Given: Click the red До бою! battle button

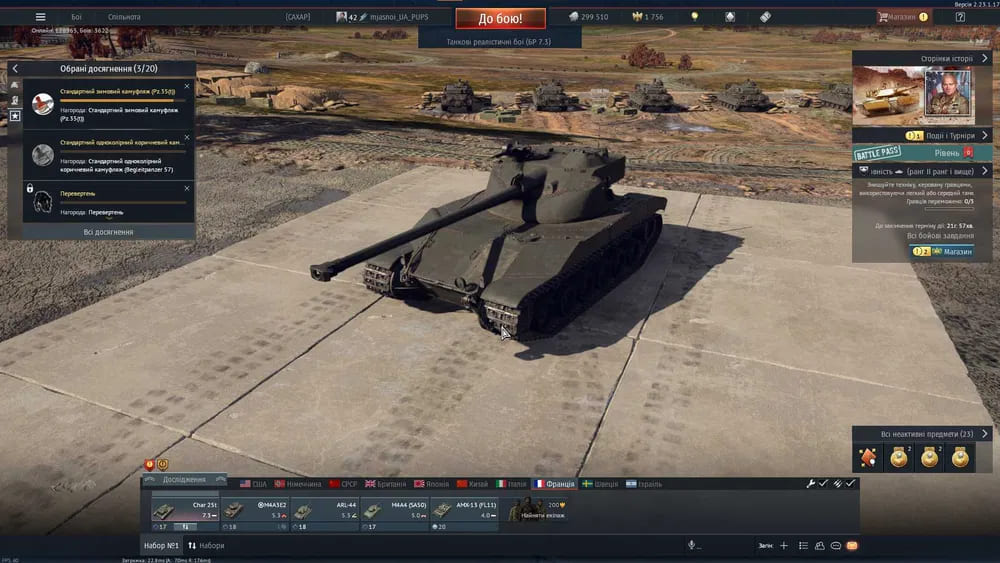Looking at the screenshot, I should 500,18.
